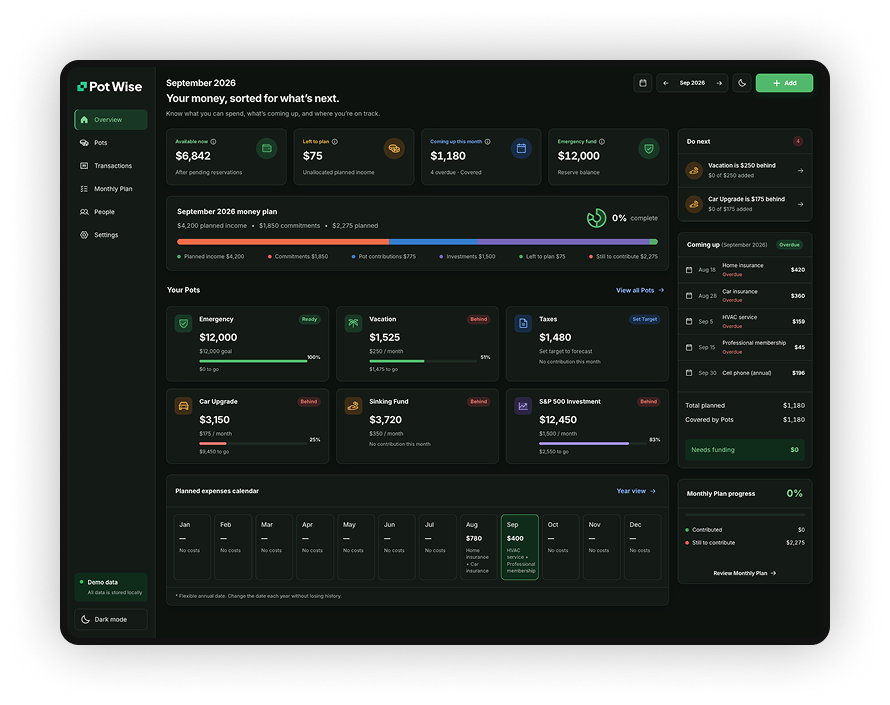Open Transactions in the sidebar
The height and width of the screenshot is (705, 890).
[111, 166]
